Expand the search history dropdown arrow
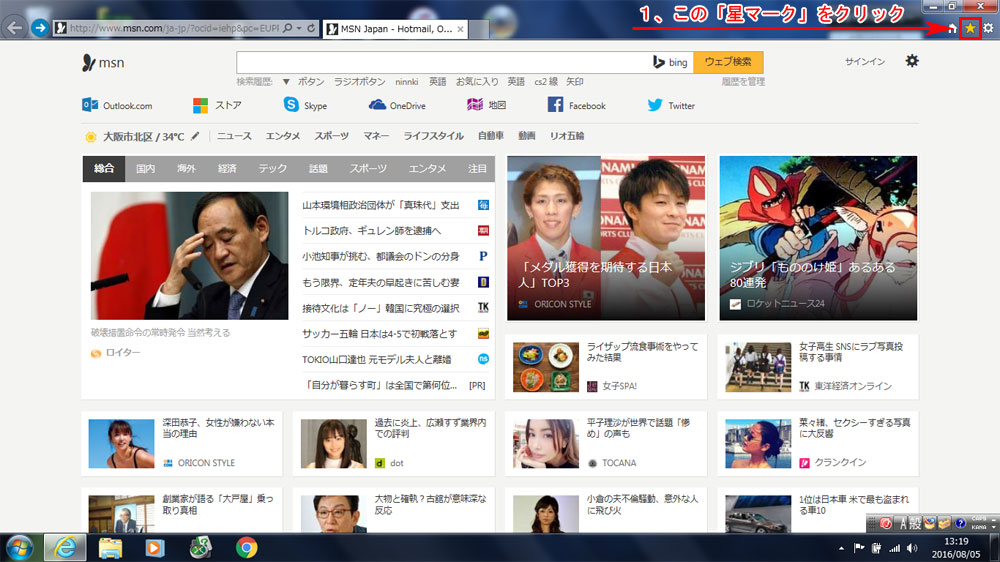The width and height of the screenshot is (1000, 562). pyautogui.click(x=286, y=81)
